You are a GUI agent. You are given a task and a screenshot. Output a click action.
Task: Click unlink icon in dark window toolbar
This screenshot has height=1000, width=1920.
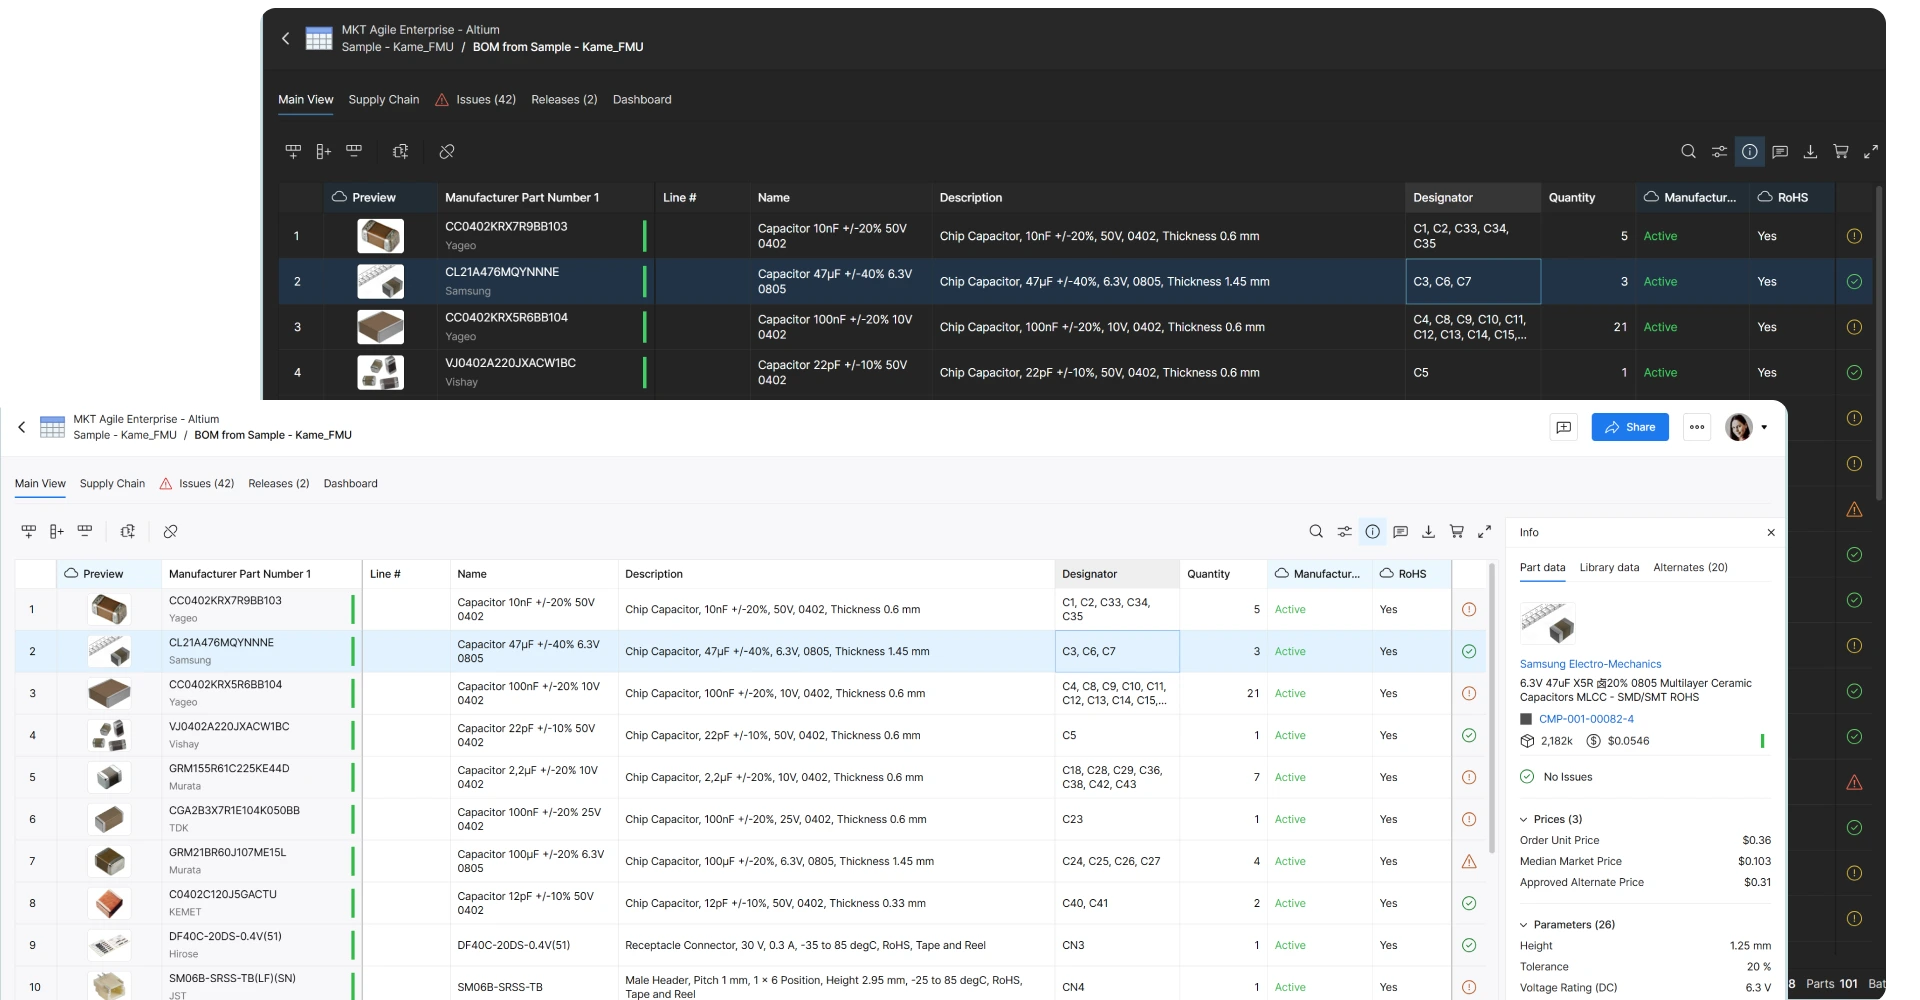tap(447, 151)
